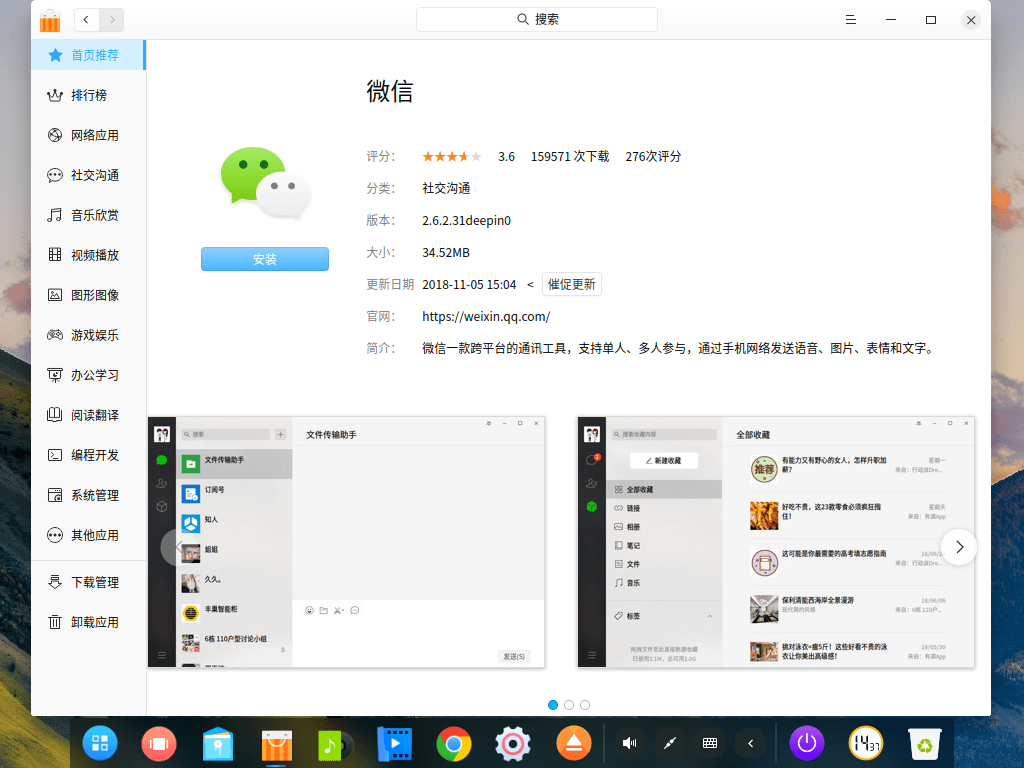Click the store bag logo icon
The image size is (1024, 768).
(50, 20)
